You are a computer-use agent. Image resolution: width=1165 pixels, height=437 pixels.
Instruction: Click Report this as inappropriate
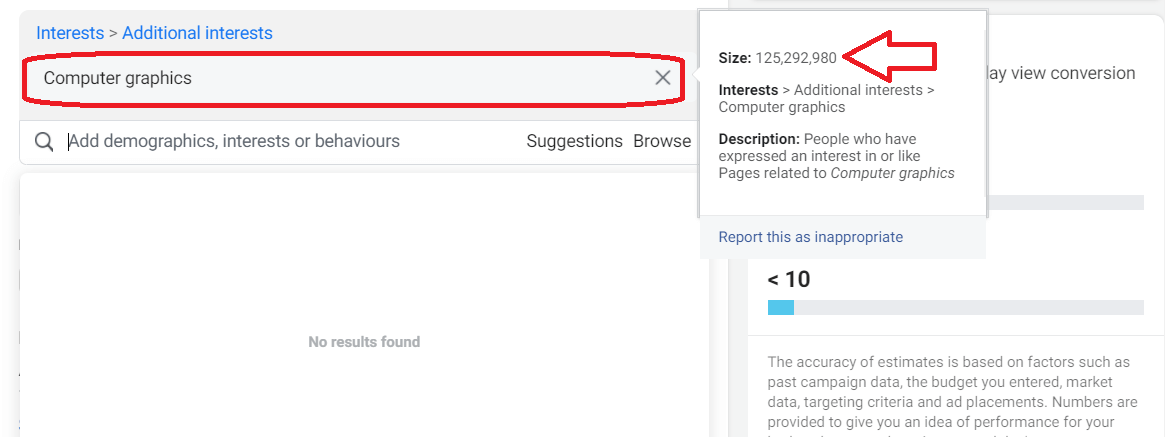[811, 237]
